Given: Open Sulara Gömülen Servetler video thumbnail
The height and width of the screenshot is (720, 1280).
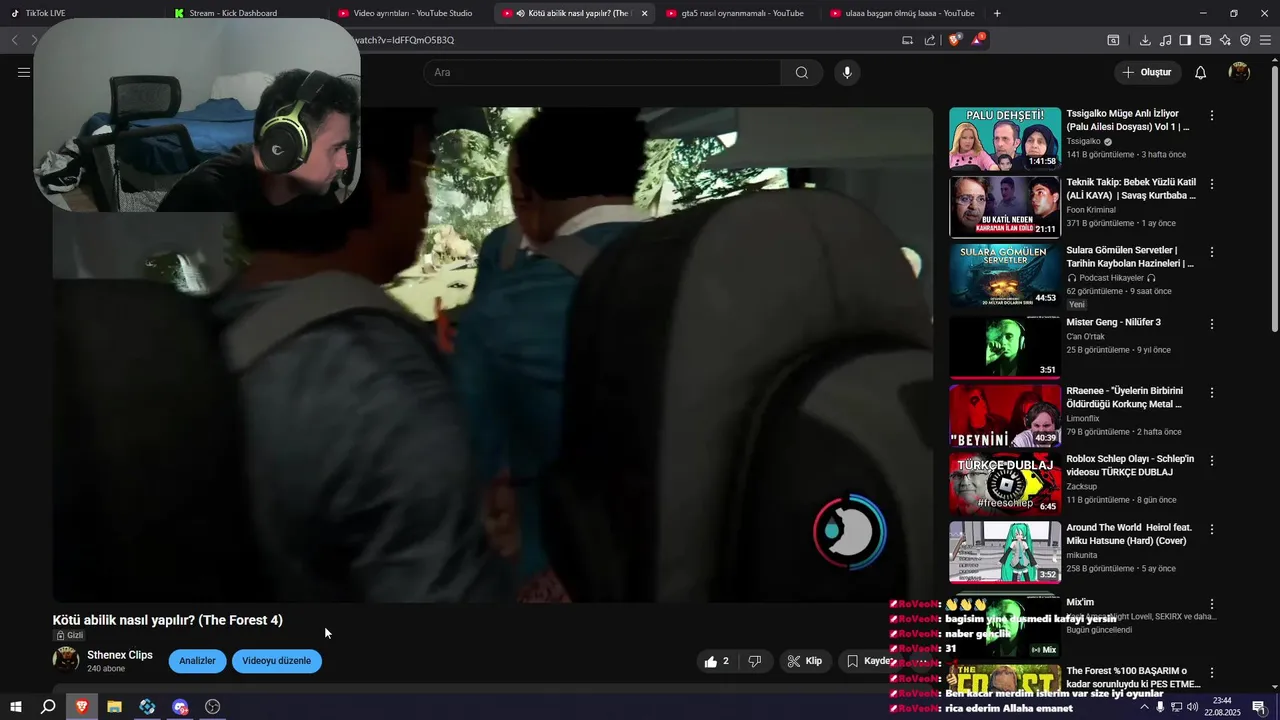Looking at the screenshot, I should [x=1005, y=275].
